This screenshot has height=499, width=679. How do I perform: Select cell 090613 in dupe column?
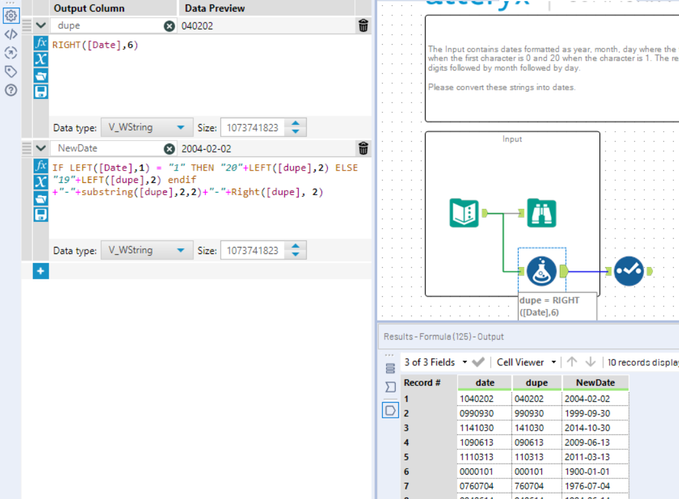(537, 442)
